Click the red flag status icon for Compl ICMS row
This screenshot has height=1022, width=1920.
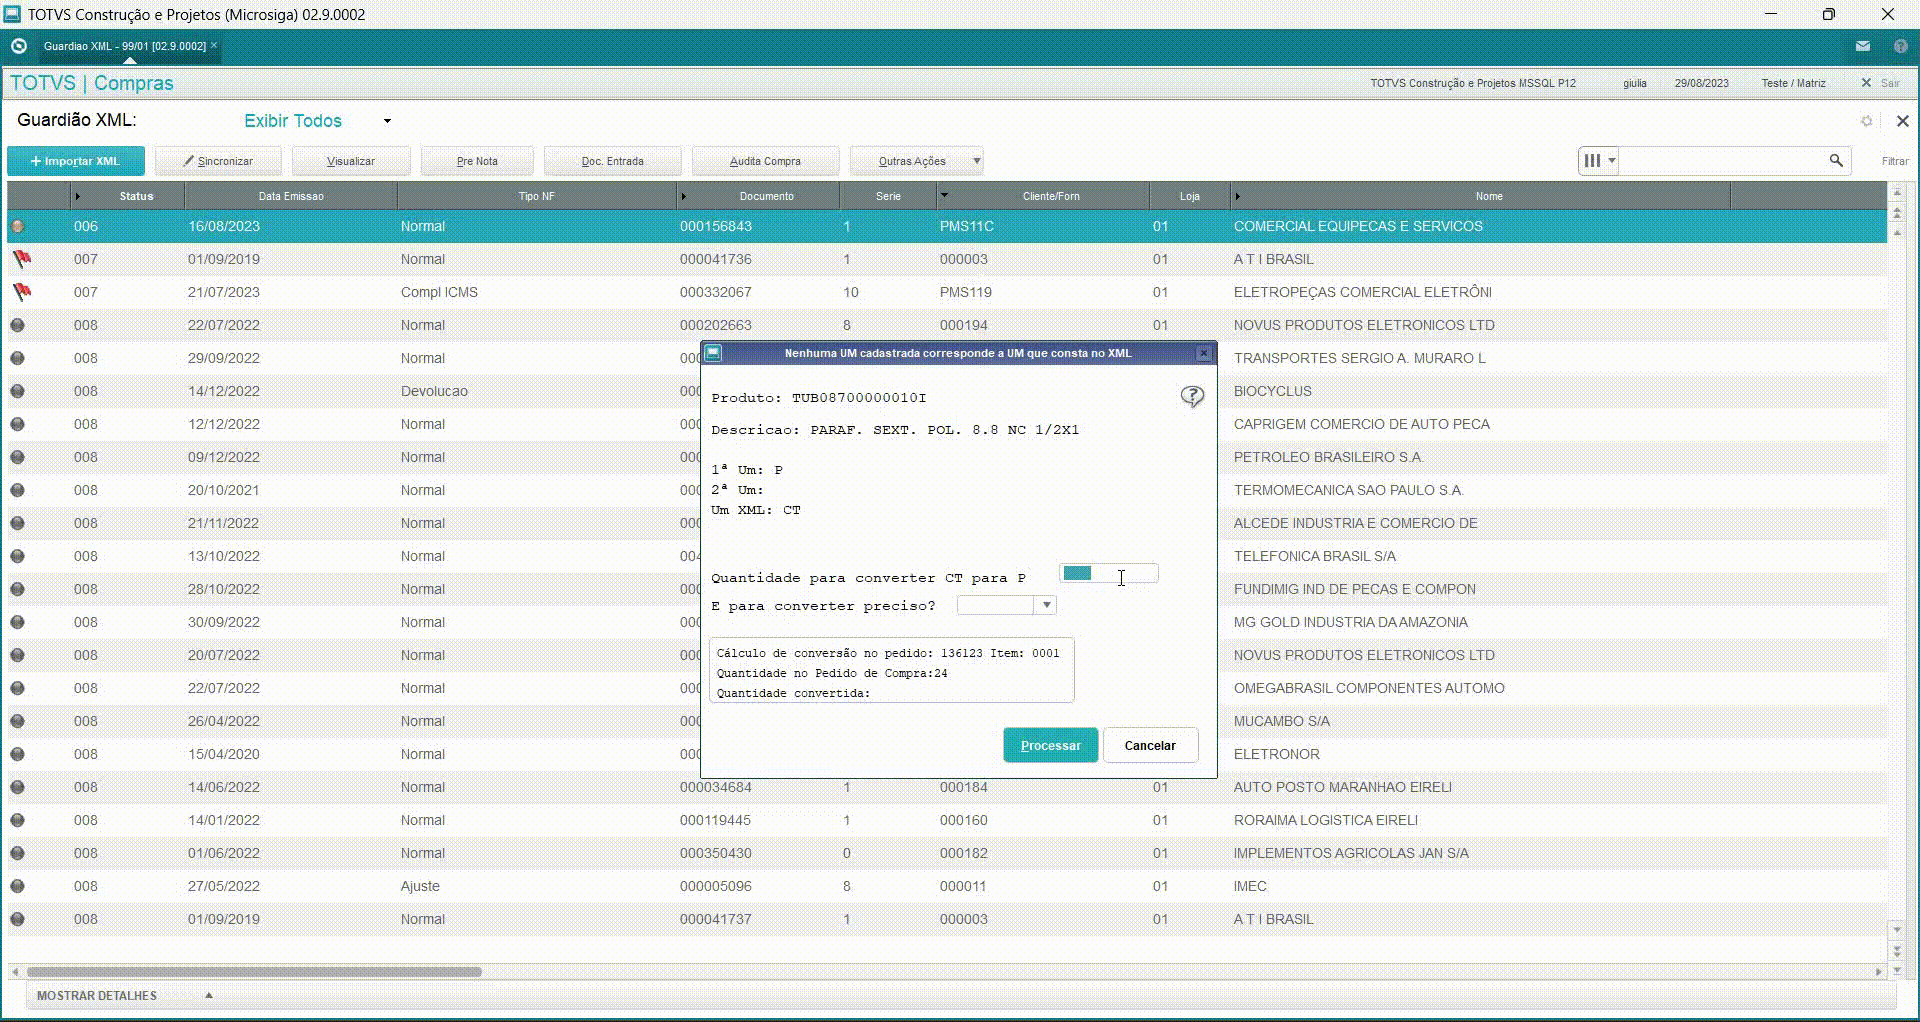pyautogui.click(x=21, y=292)
